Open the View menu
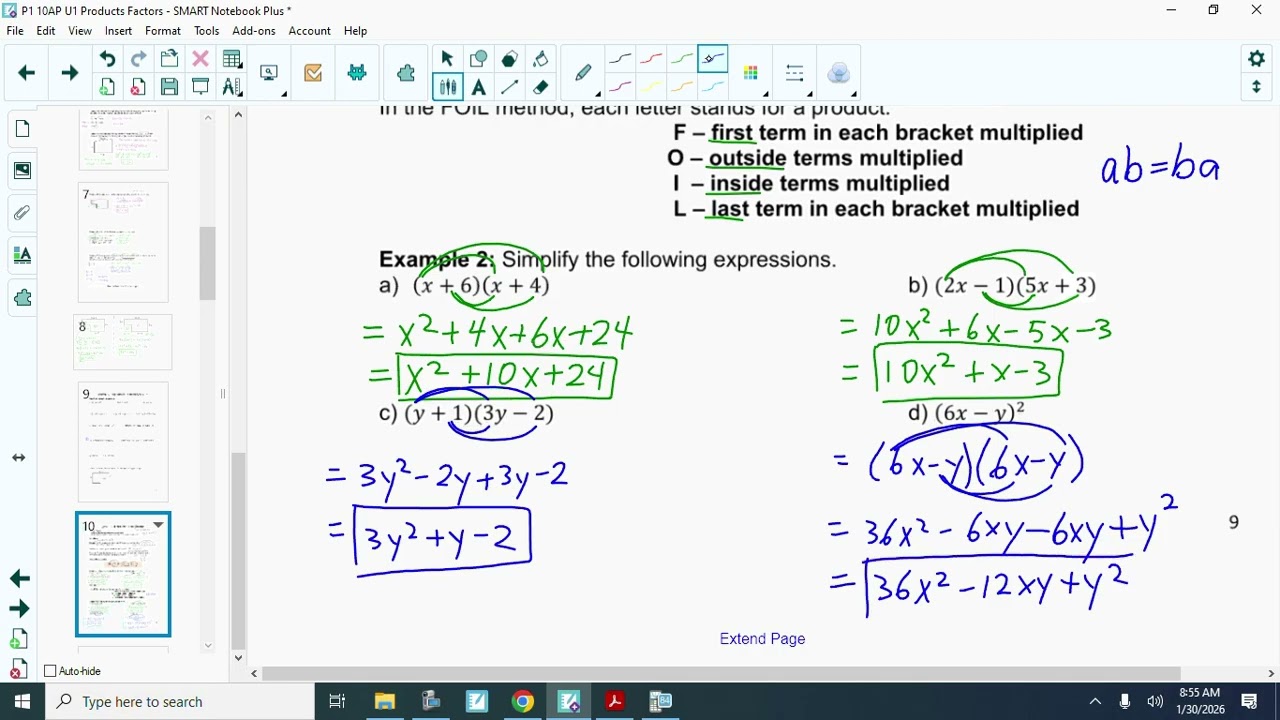1280x720 pixels. 80,31
